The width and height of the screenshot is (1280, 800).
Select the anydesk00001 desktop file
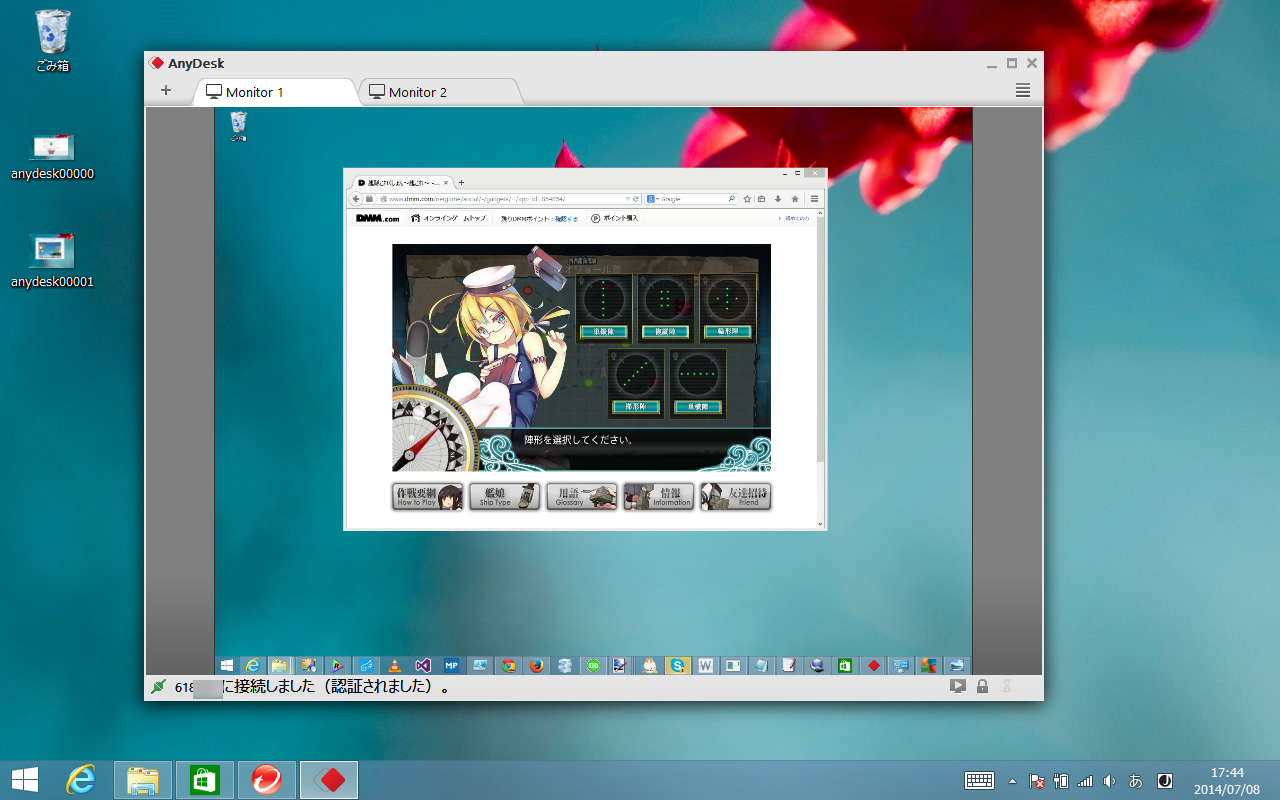(52, 262)
